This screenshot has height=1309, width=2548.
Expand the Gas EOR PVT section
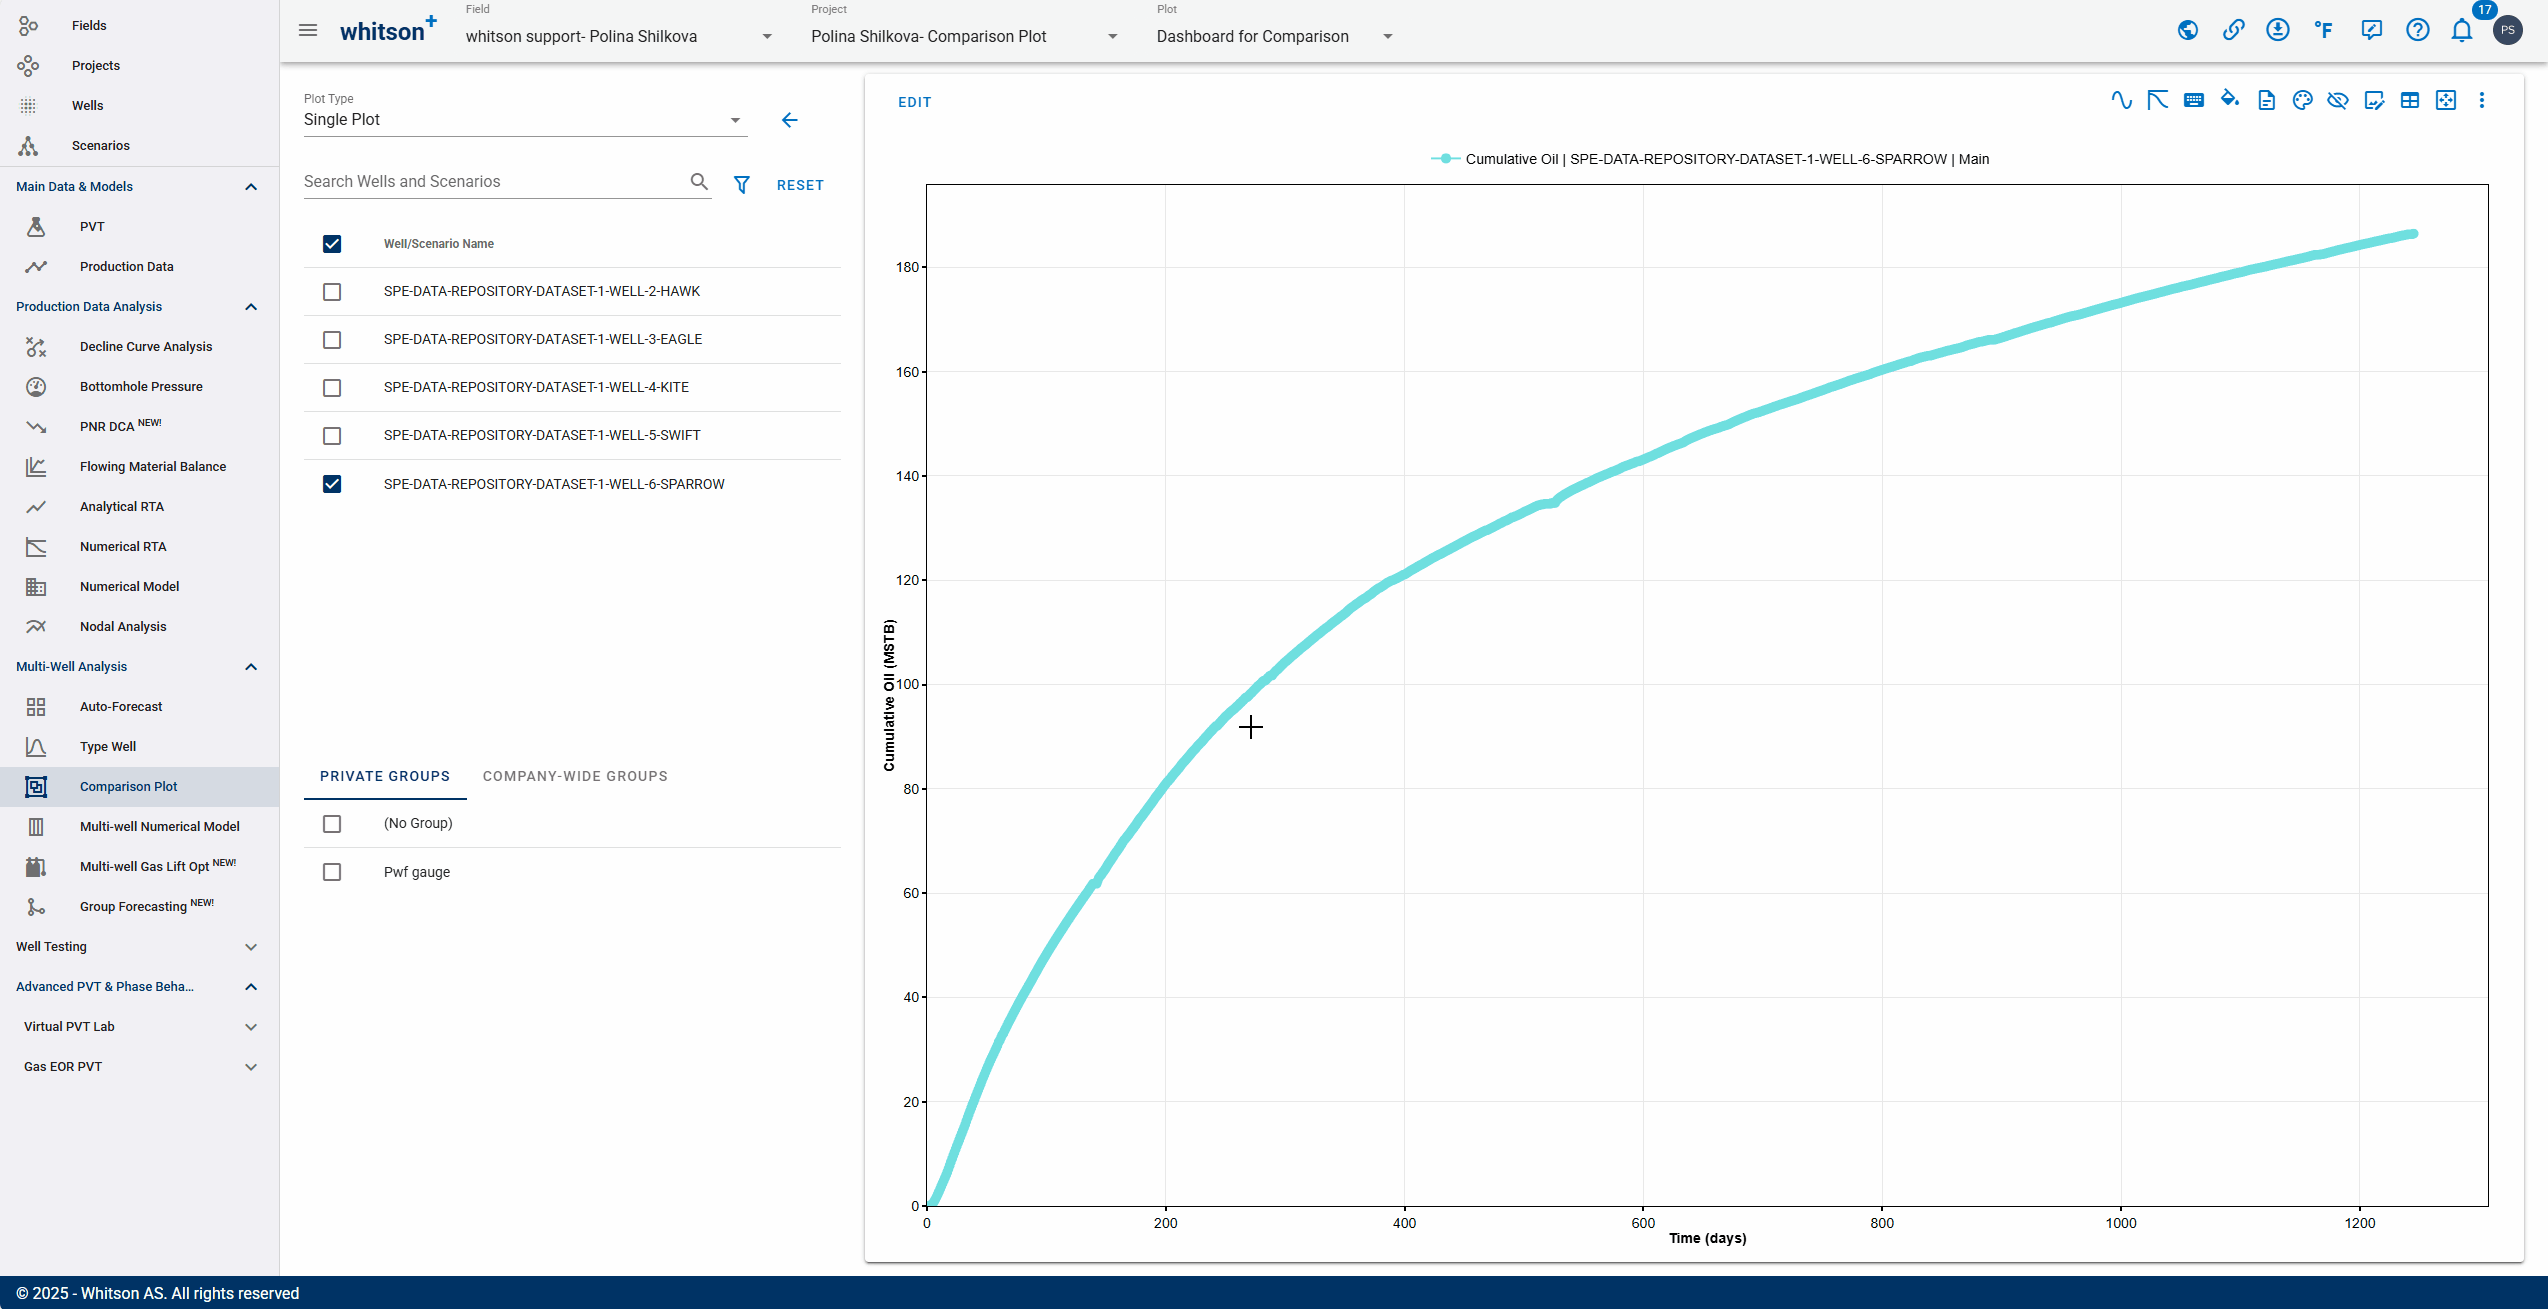pos(251,1067)
